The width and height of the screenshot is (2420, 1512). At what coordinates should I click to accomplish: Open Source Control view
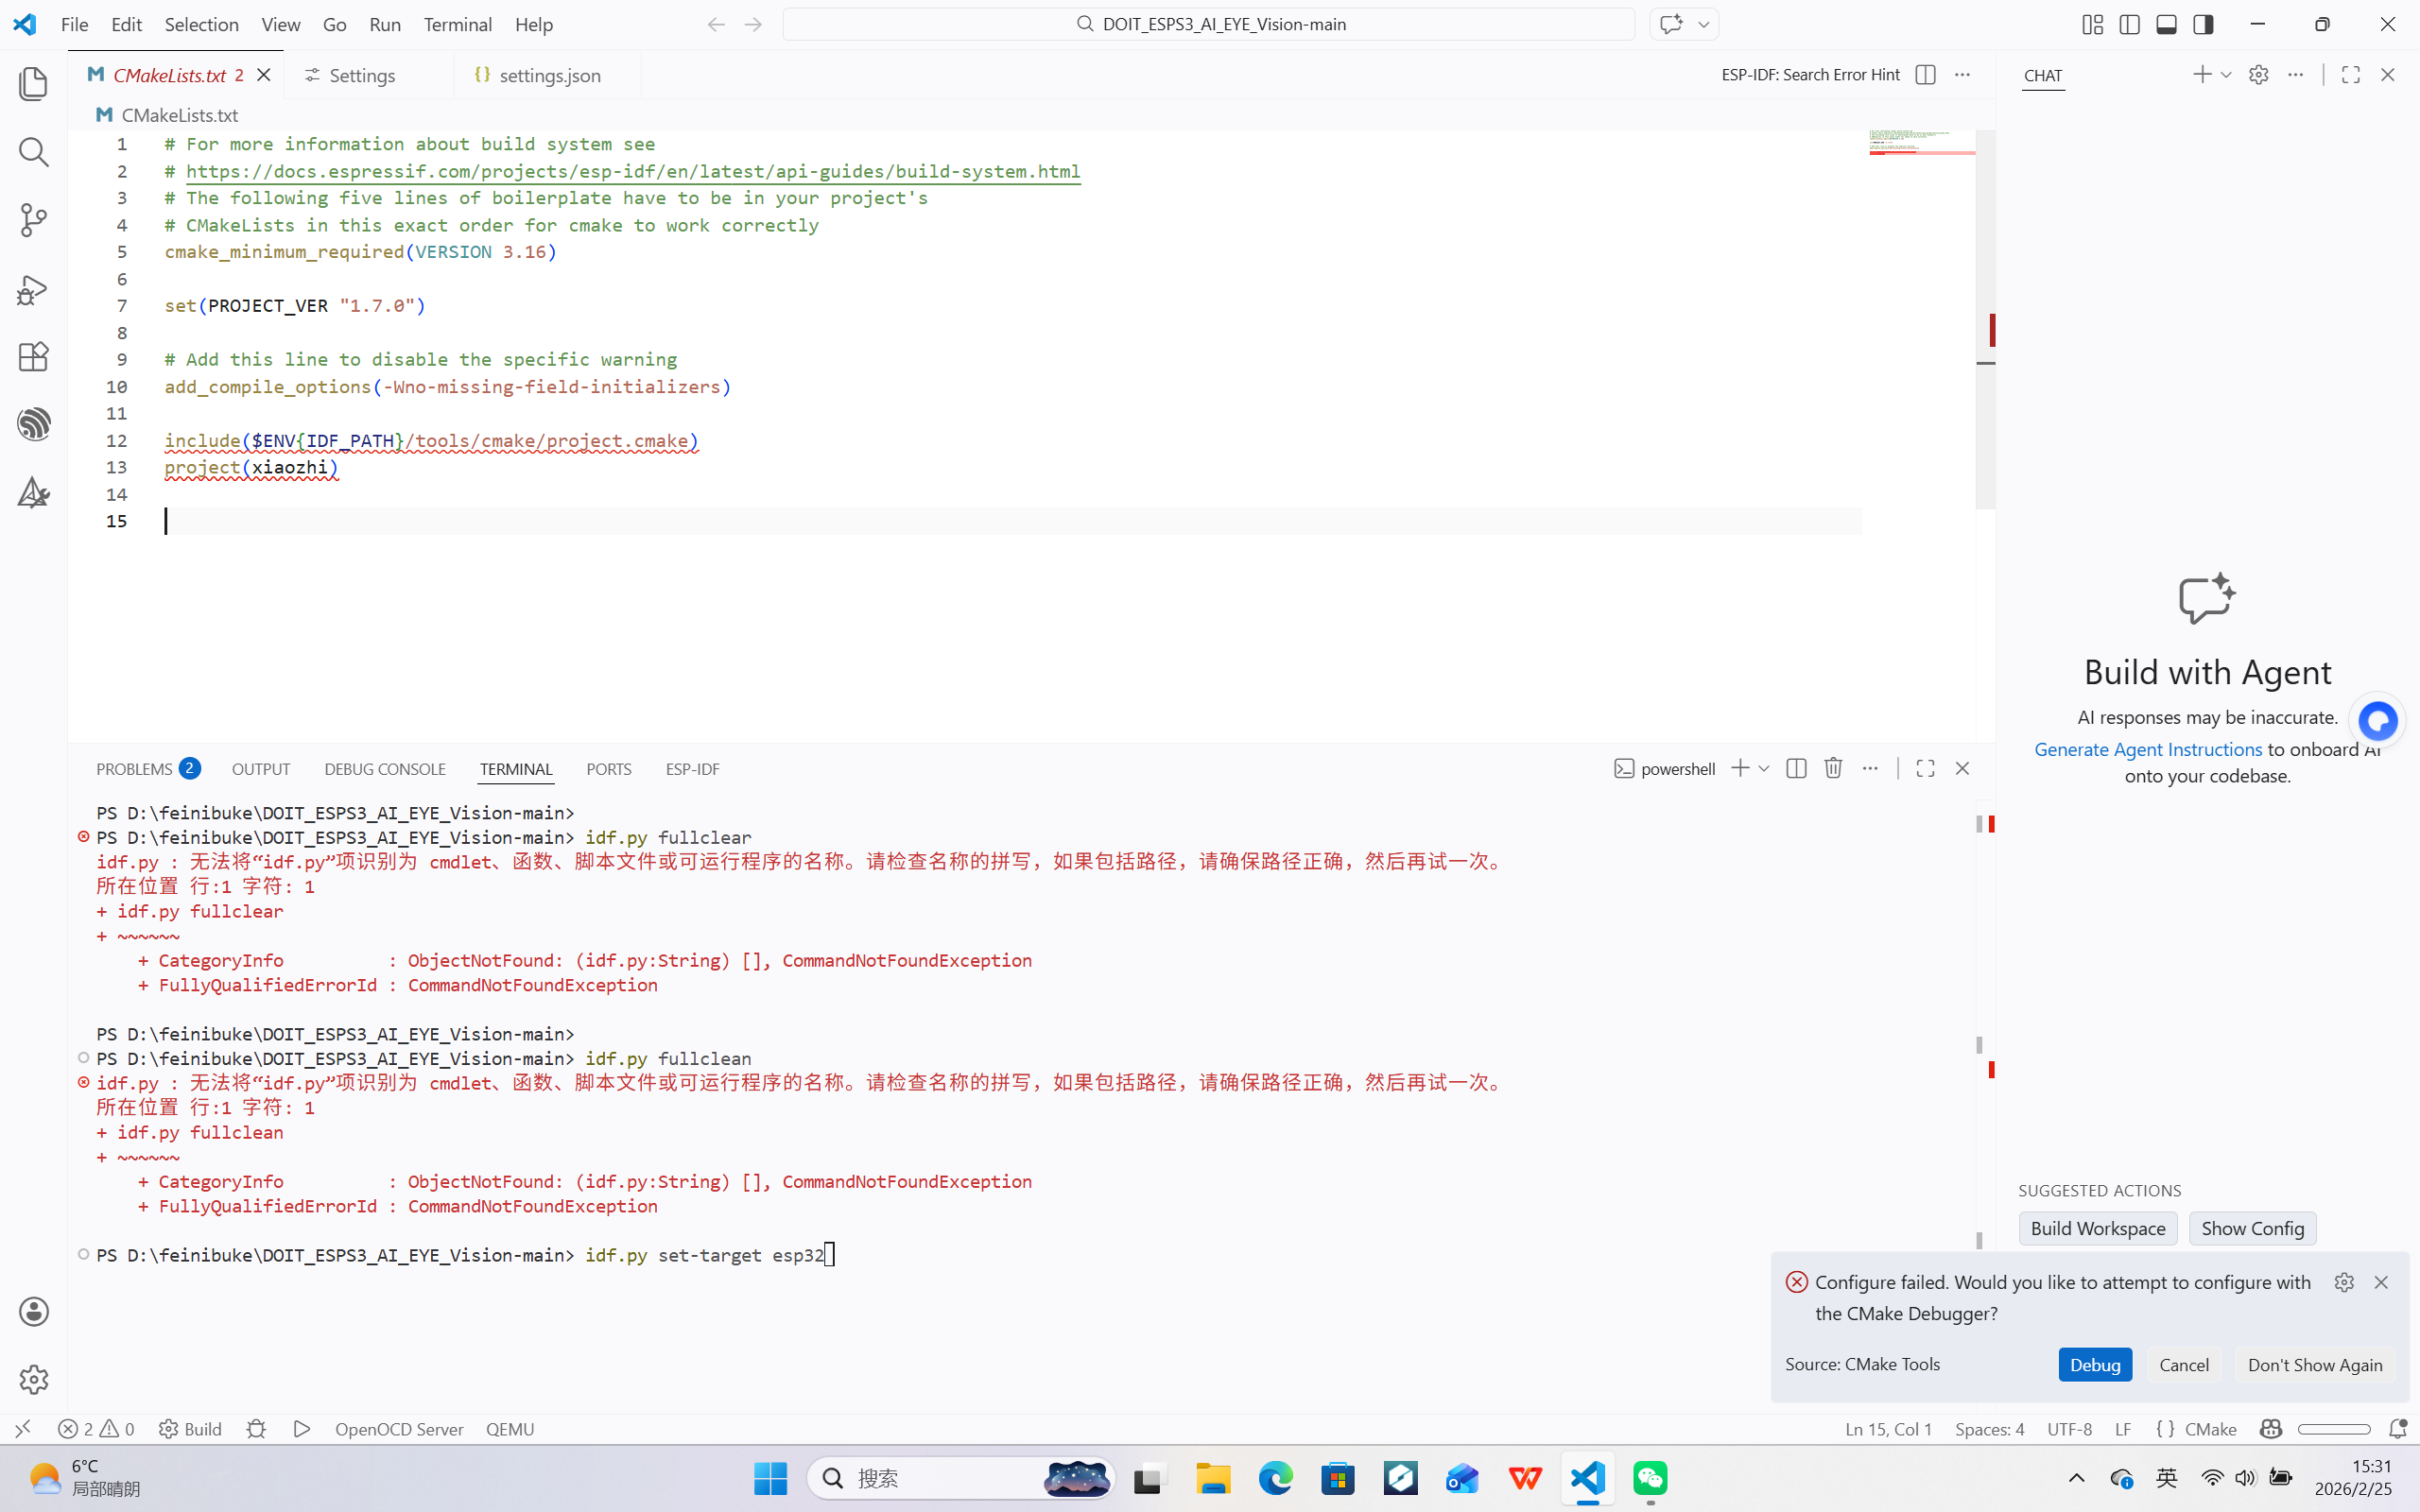(33, 220)
